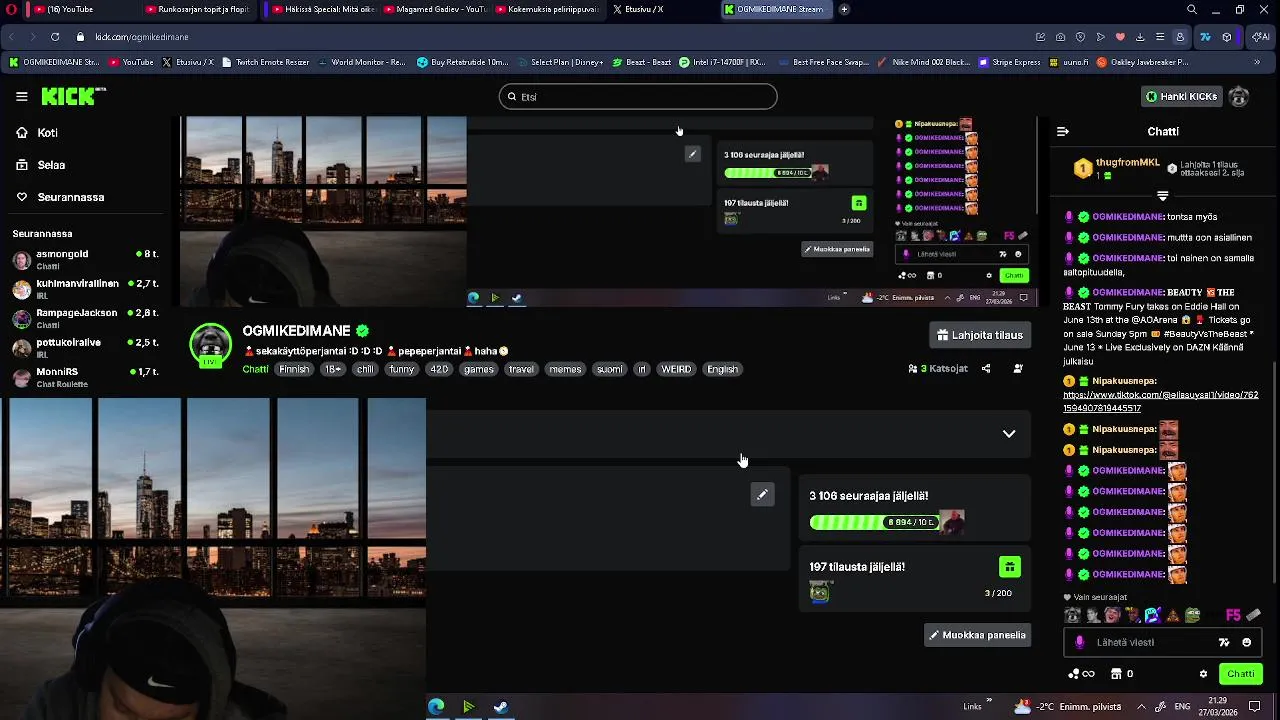Open the 7TV emote menu in chat

tap(1224, 642)
